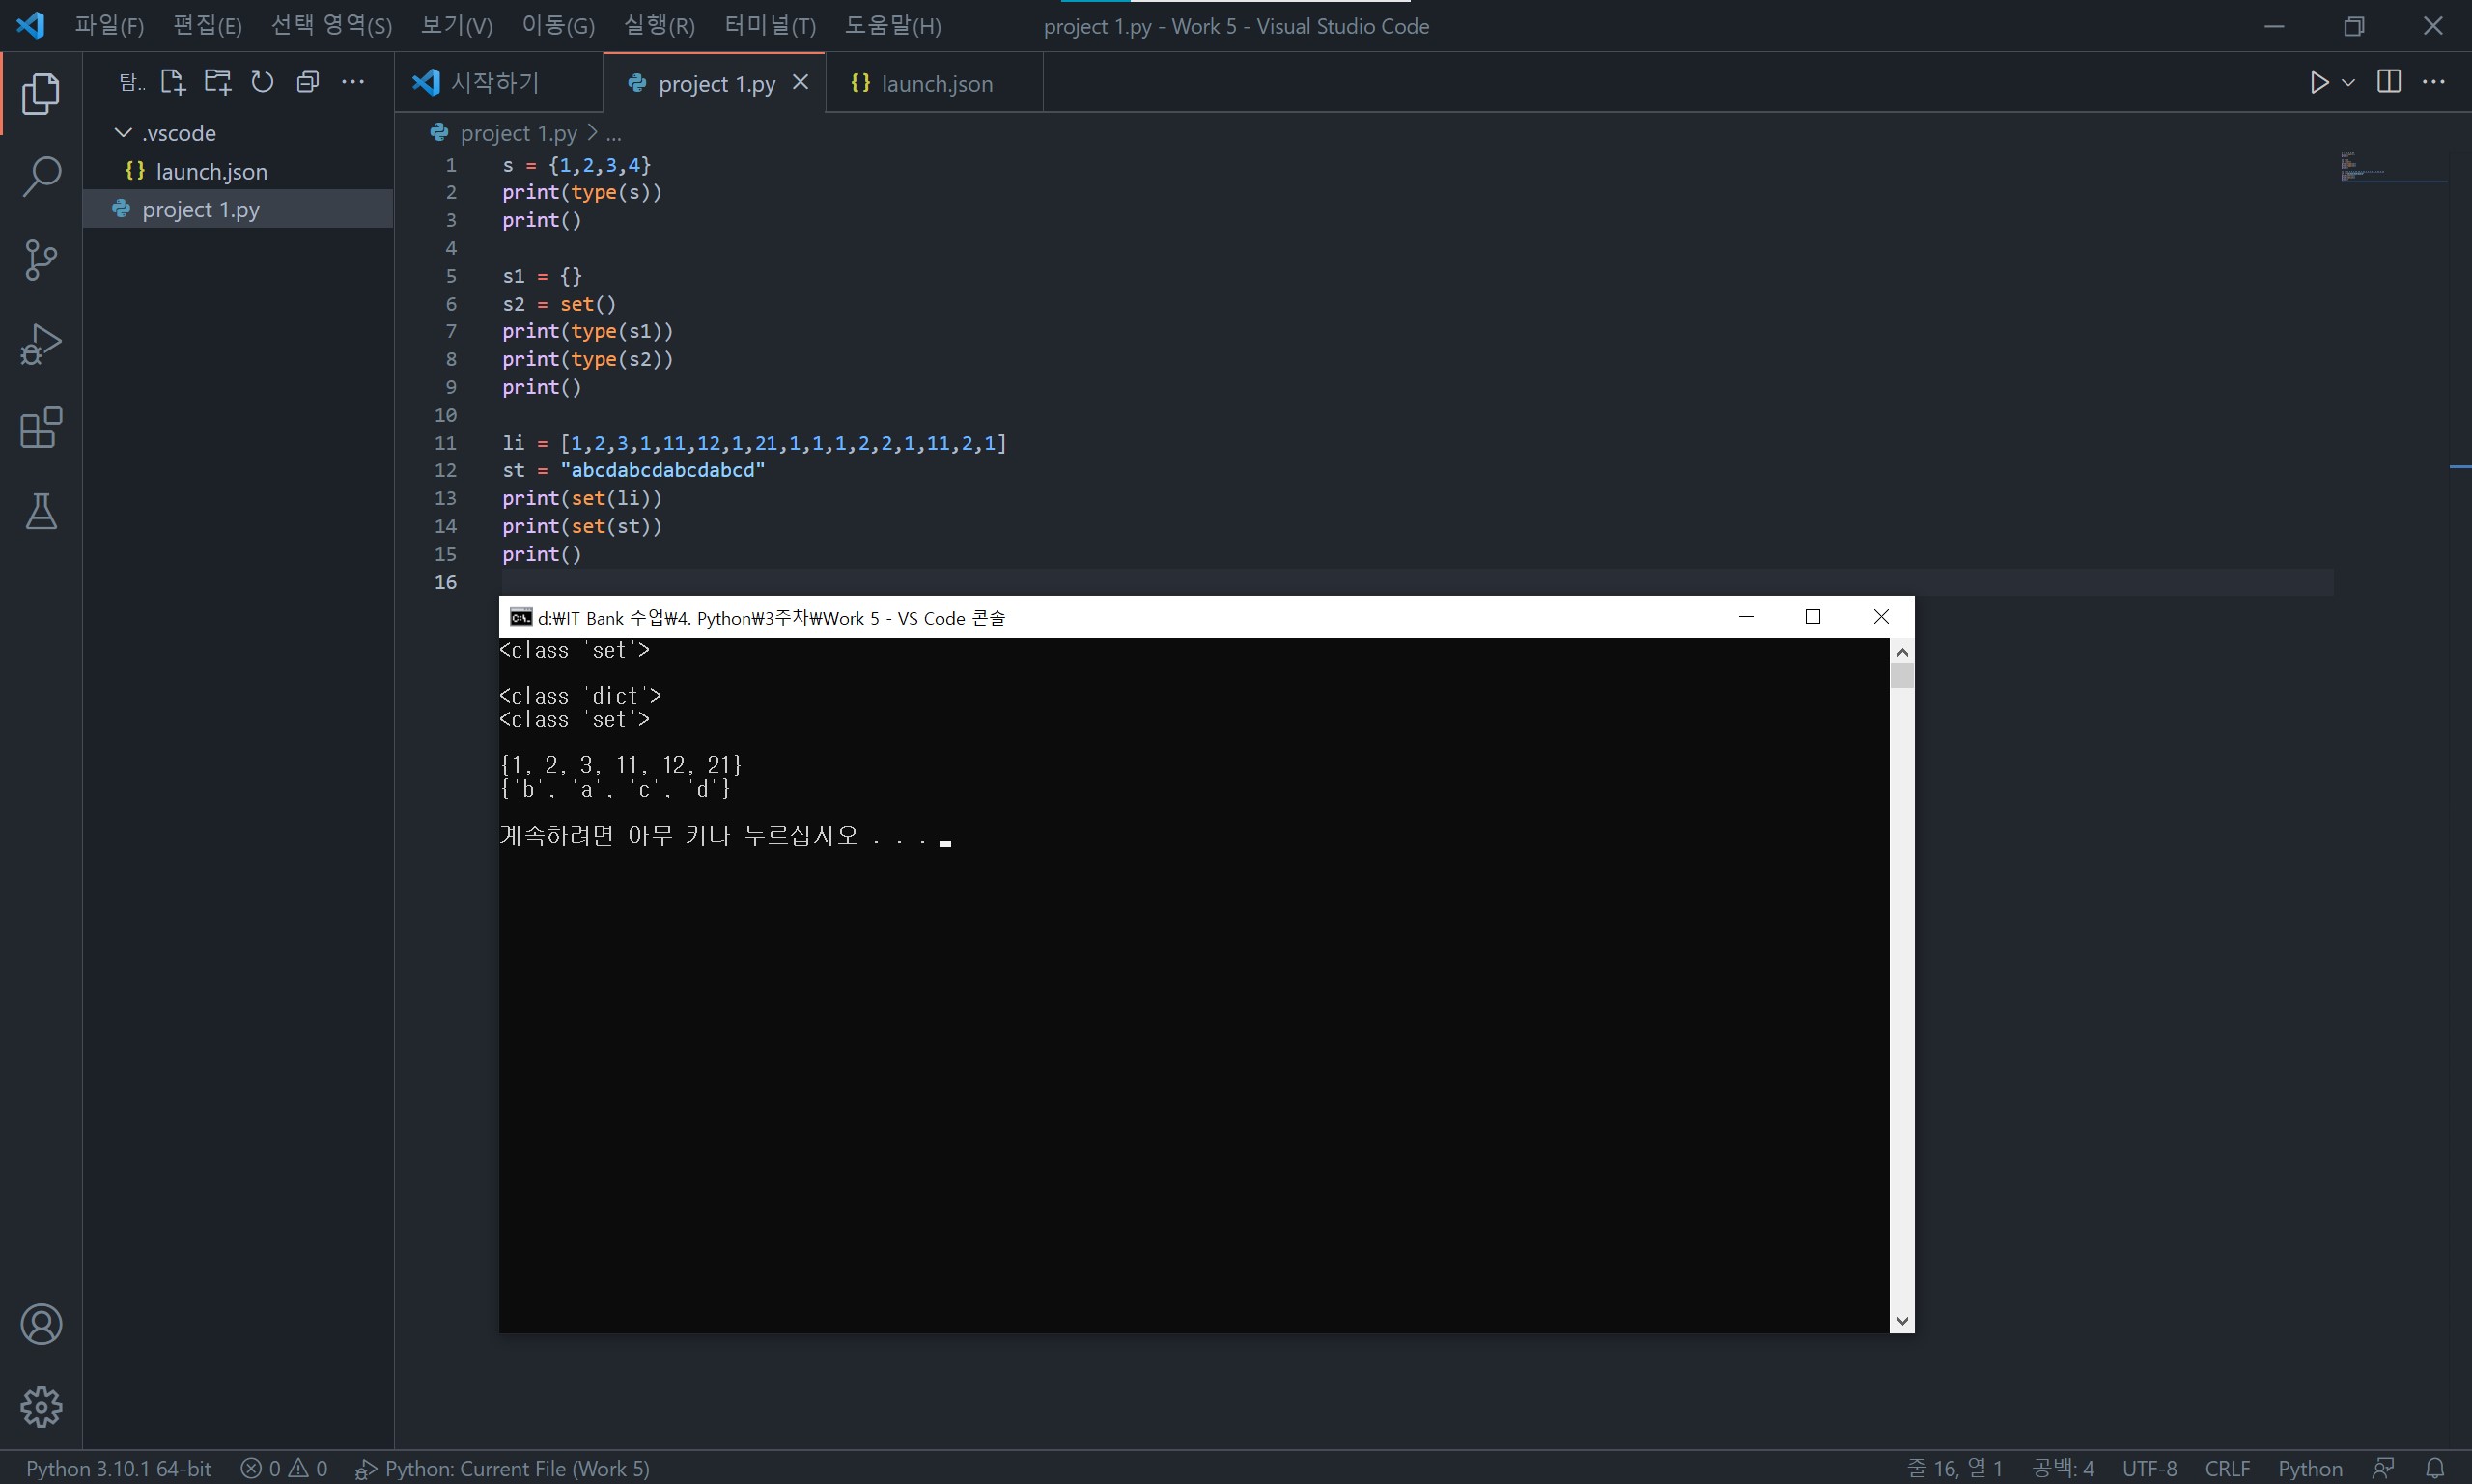Click the New File icon in explorer
Viewport: 2472px width, 1484px height.
173,82
